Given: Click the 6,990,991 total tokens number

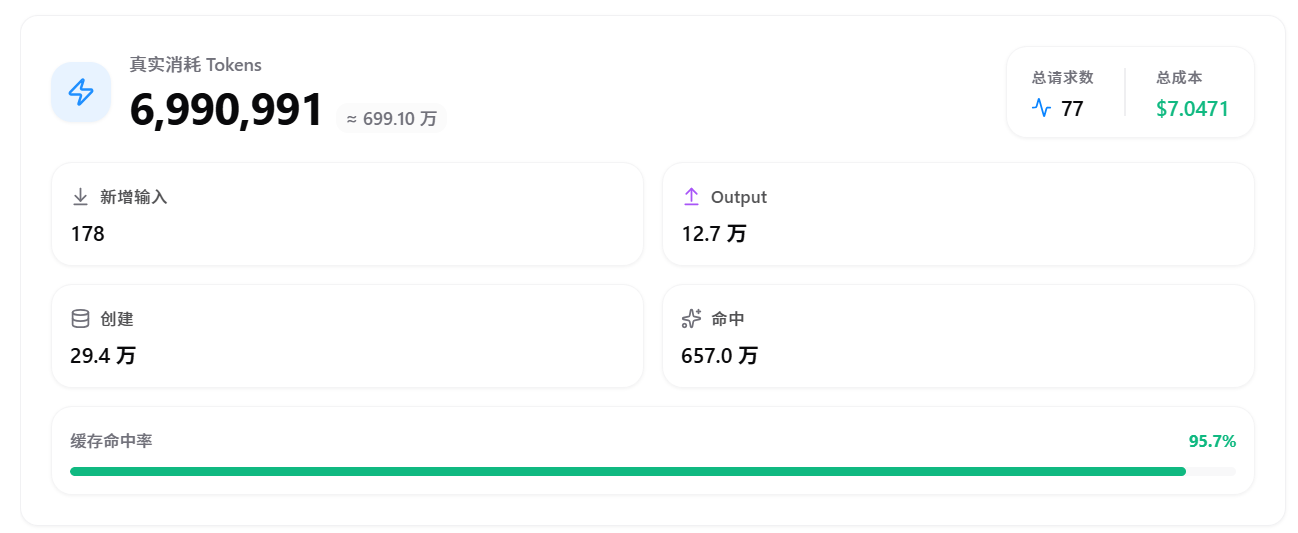Looking at the screenshot, I should [x=227, y=110].
